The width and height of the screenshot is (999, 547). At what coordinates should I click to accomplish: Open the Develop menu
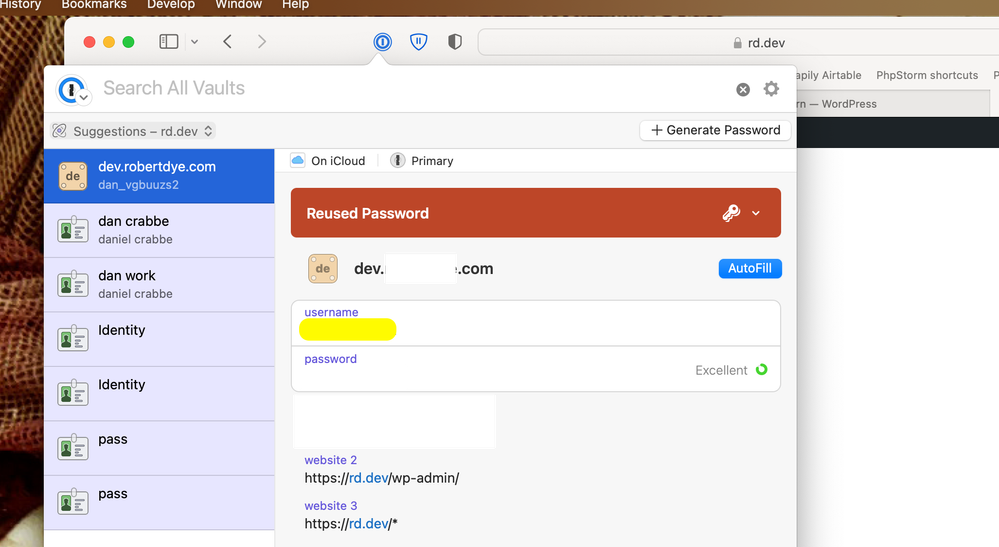[171, 5]
